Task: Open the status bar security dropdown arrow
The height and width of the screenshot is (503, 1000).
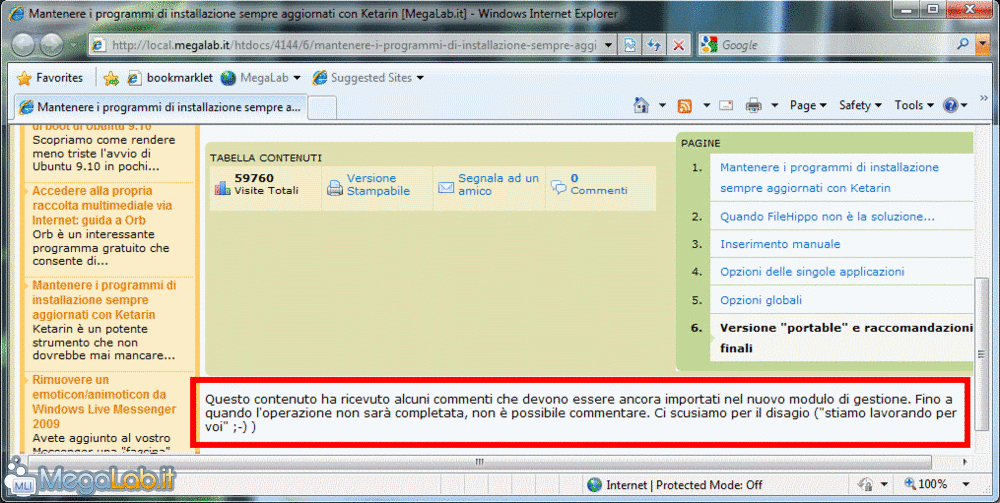Action: (886, 485)
